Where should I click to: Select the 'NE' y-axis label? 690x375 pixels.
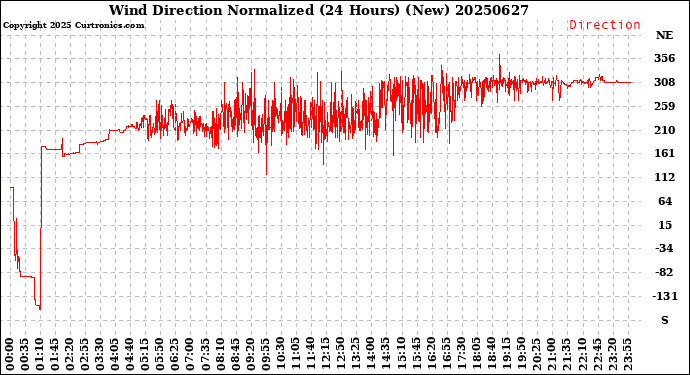(x=664, y=35)
